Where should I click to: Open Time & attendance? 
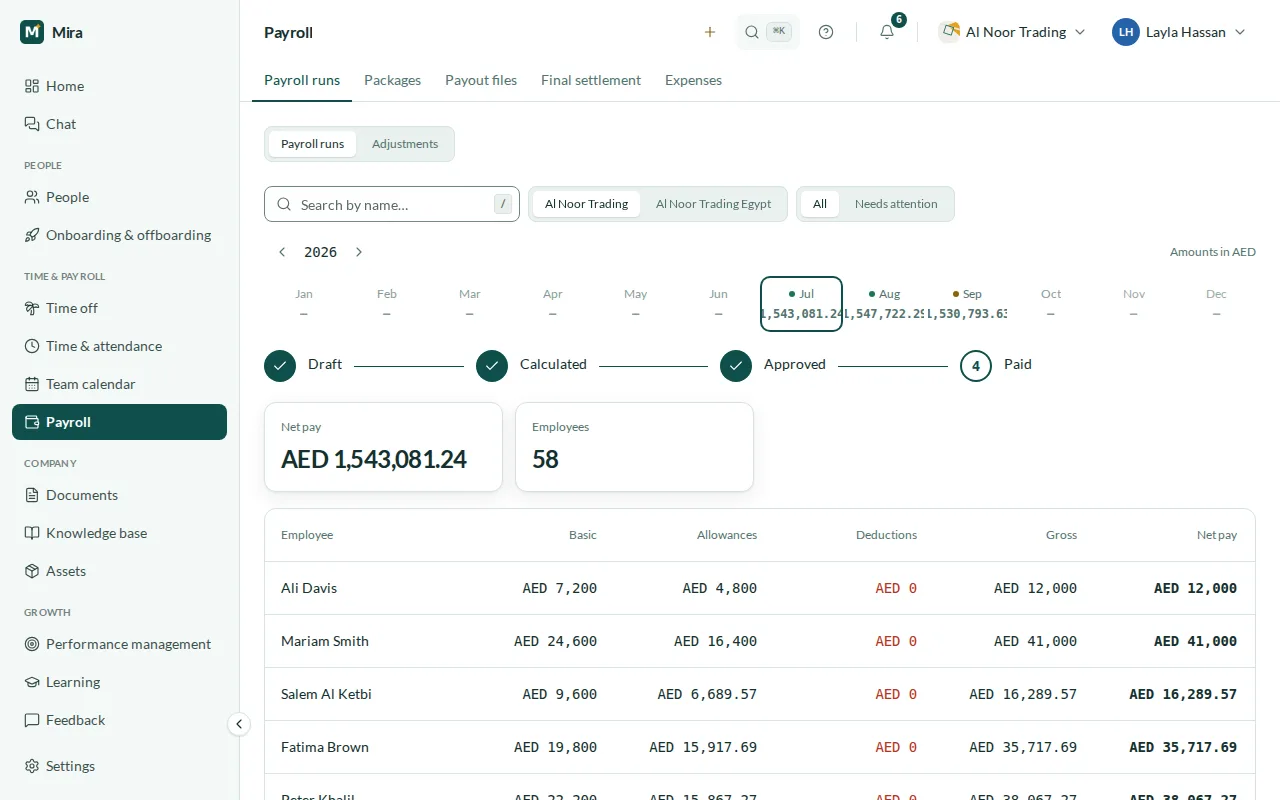(x=119, y=346)
